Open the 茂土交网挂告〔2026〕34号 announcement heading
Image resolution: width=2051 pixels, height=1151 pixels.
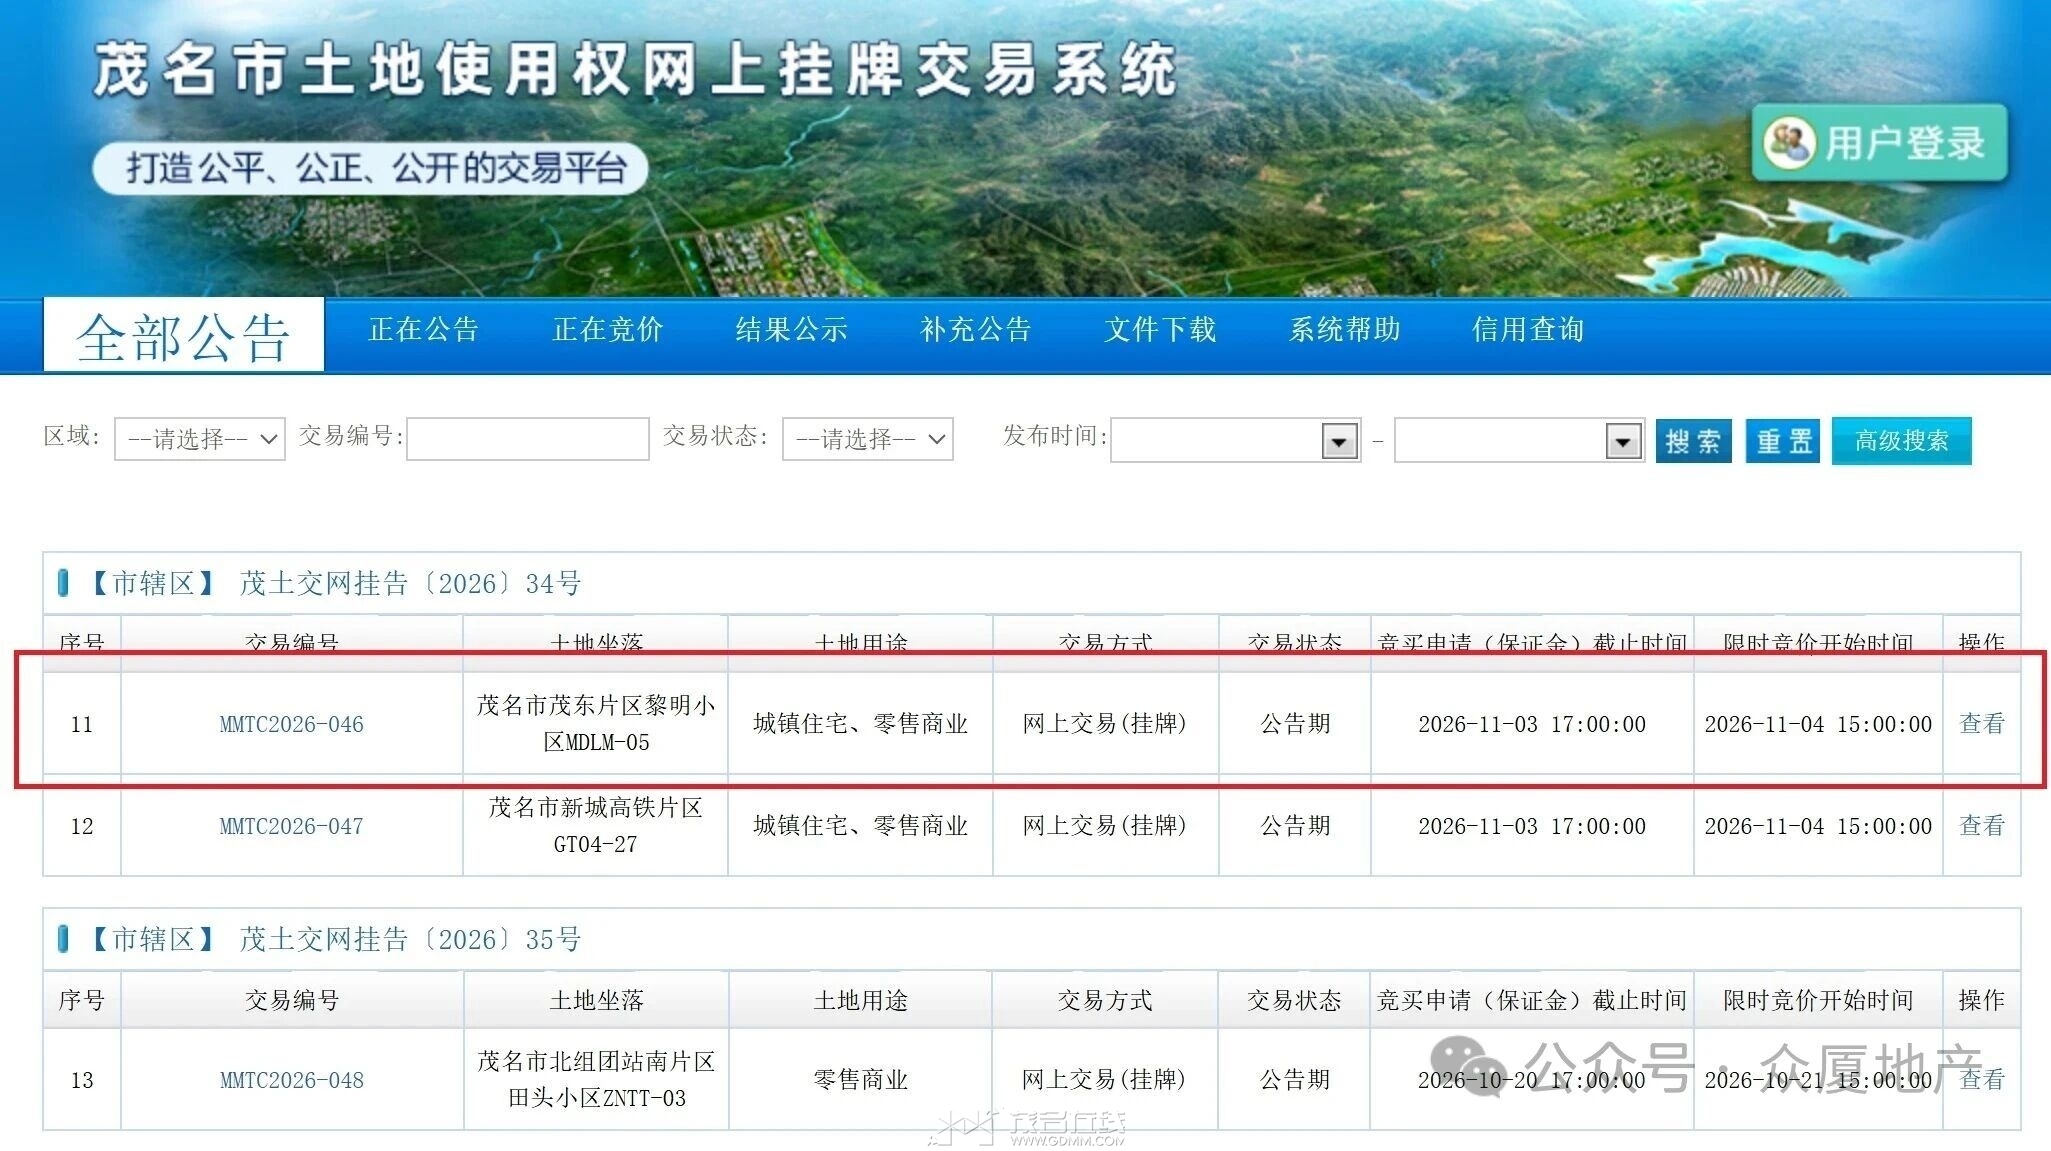[410, 583]
